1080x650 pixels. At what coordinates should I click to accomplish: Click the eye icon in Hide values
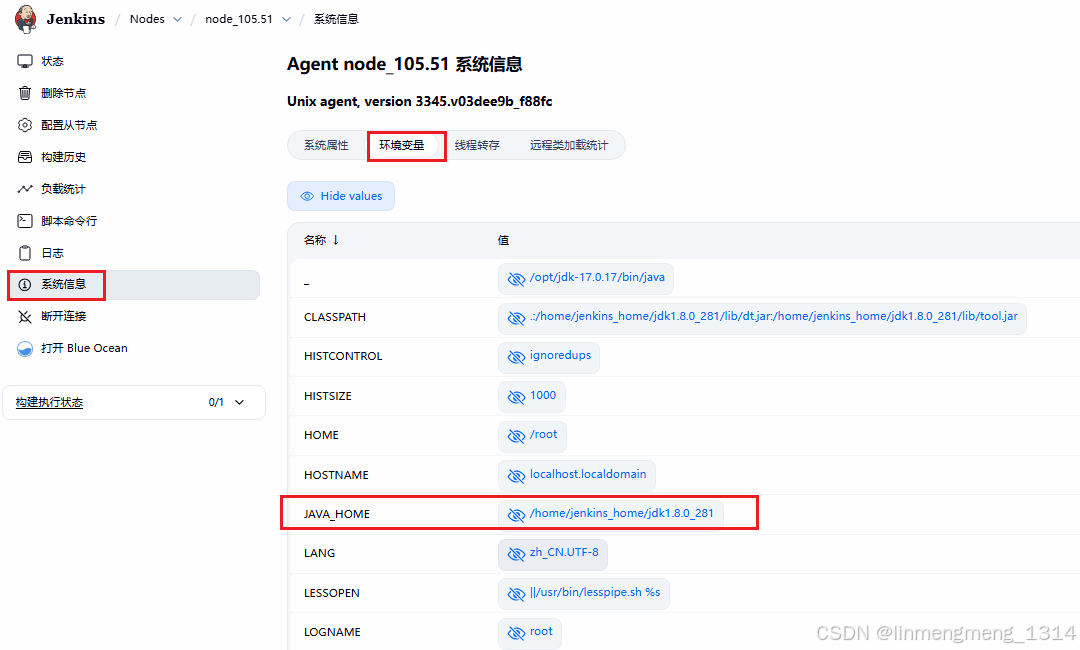pos(307,196)
